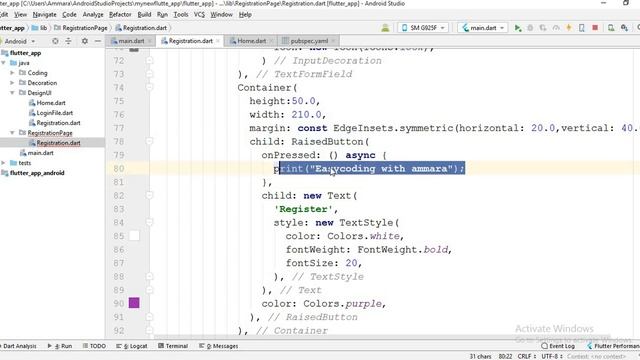Fold code block at line 78

pos(149,142)
